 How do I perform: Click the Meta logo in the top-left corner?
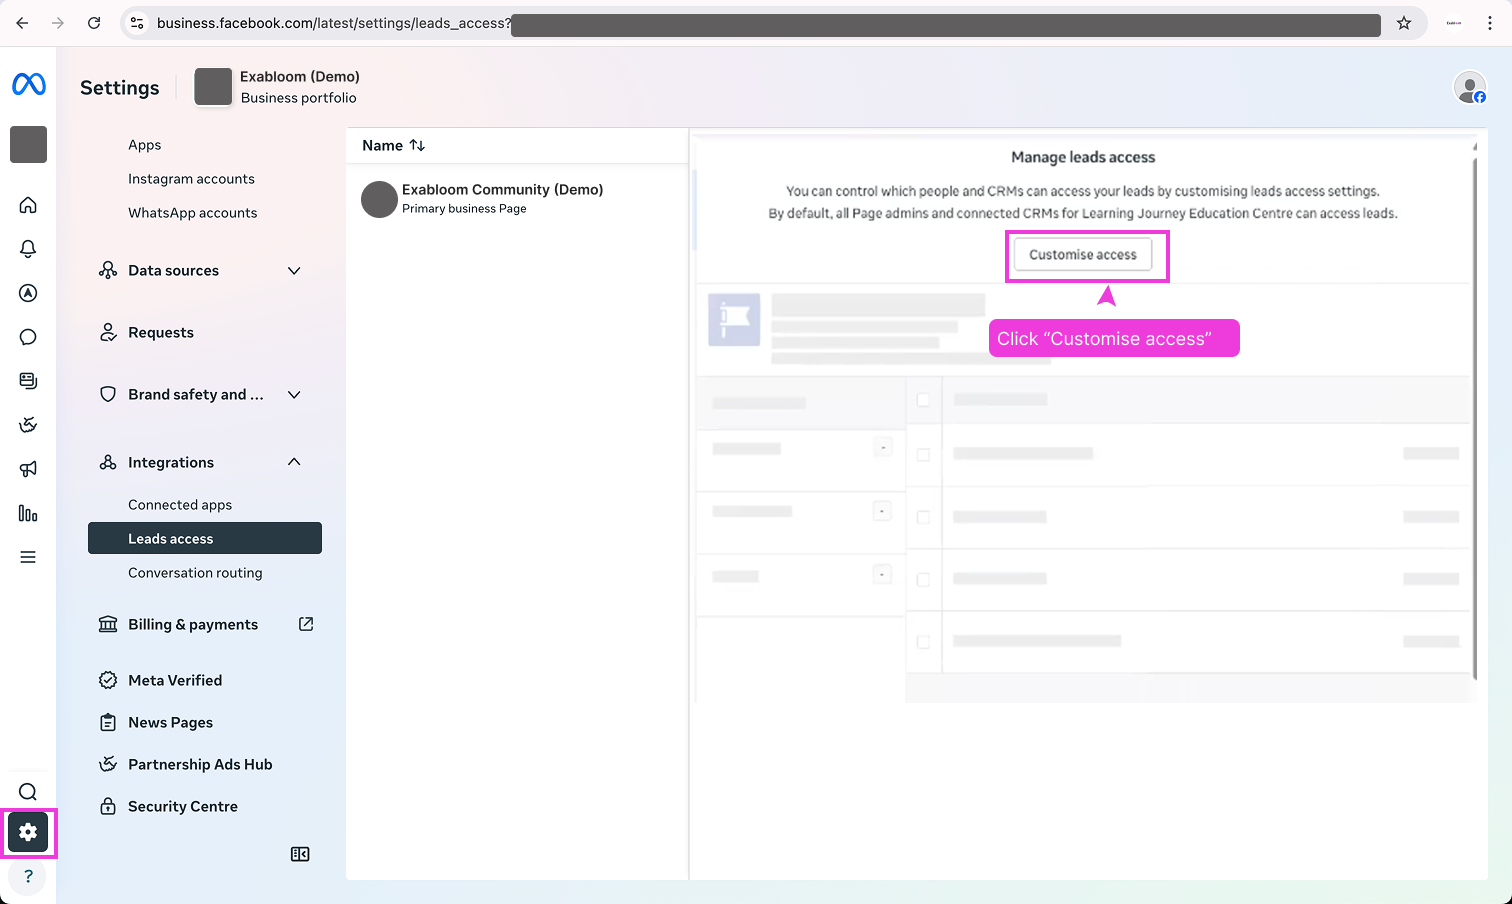28,84
